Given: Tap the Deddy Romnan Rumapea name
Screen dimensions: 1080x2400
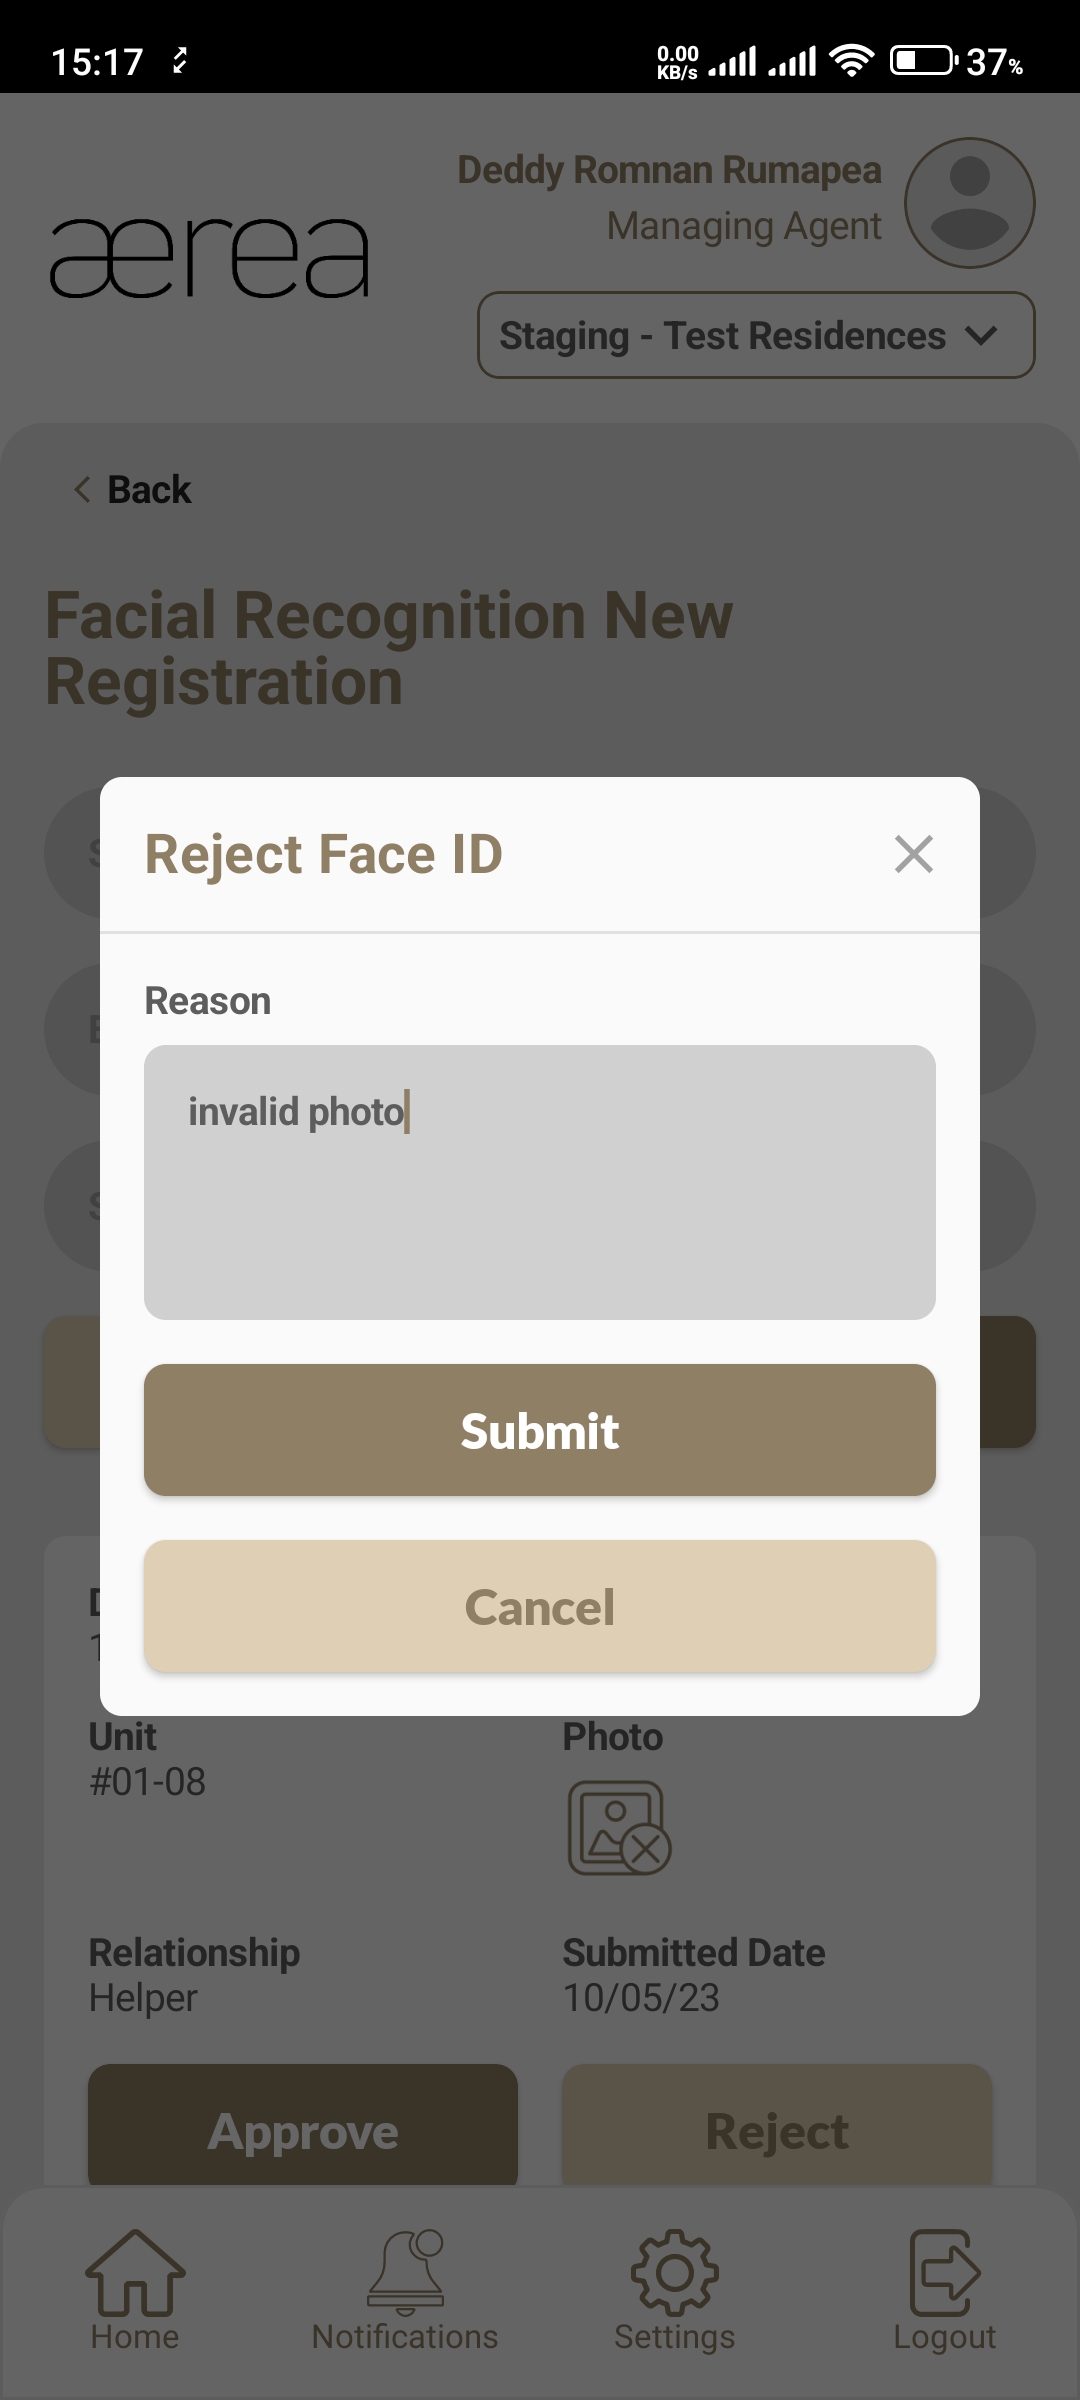Looking at the screenshot, I should 669,170.
